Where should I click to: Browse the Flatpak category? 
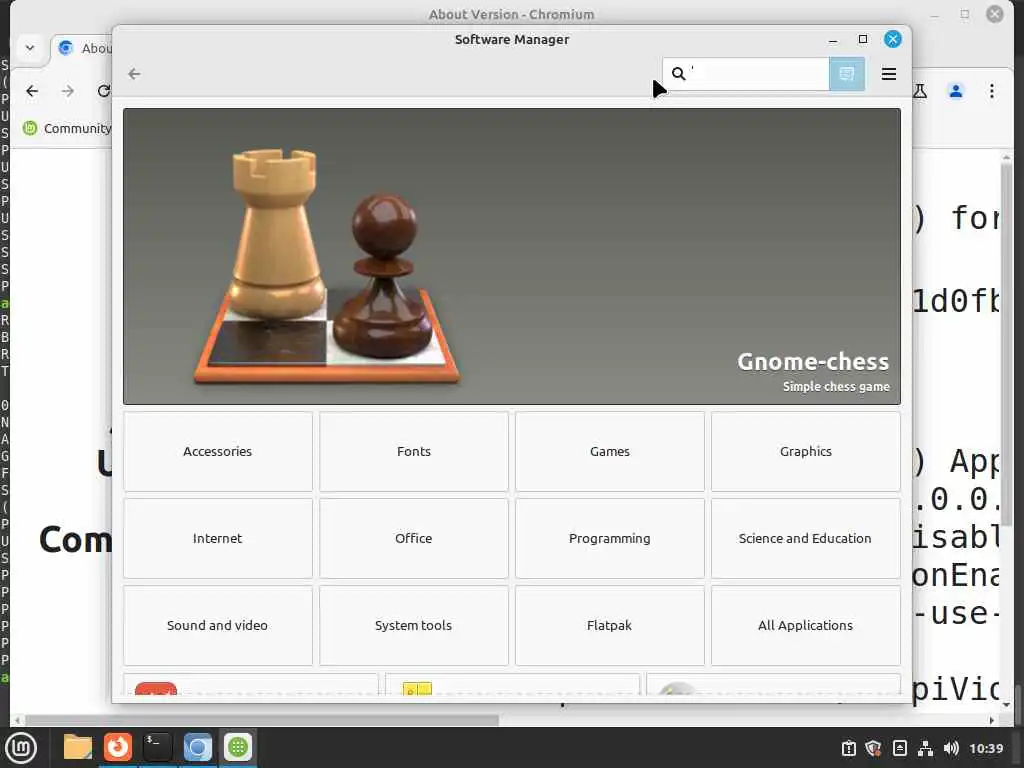pyautogui.click(x=609, y=625)
